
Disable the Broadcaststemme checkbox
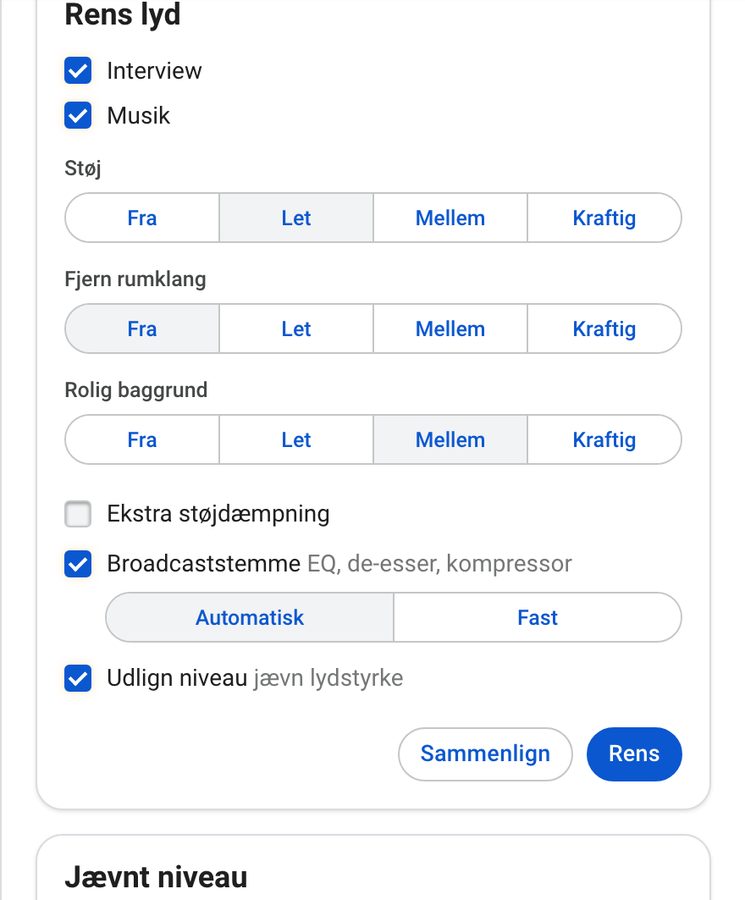(77, 564)
